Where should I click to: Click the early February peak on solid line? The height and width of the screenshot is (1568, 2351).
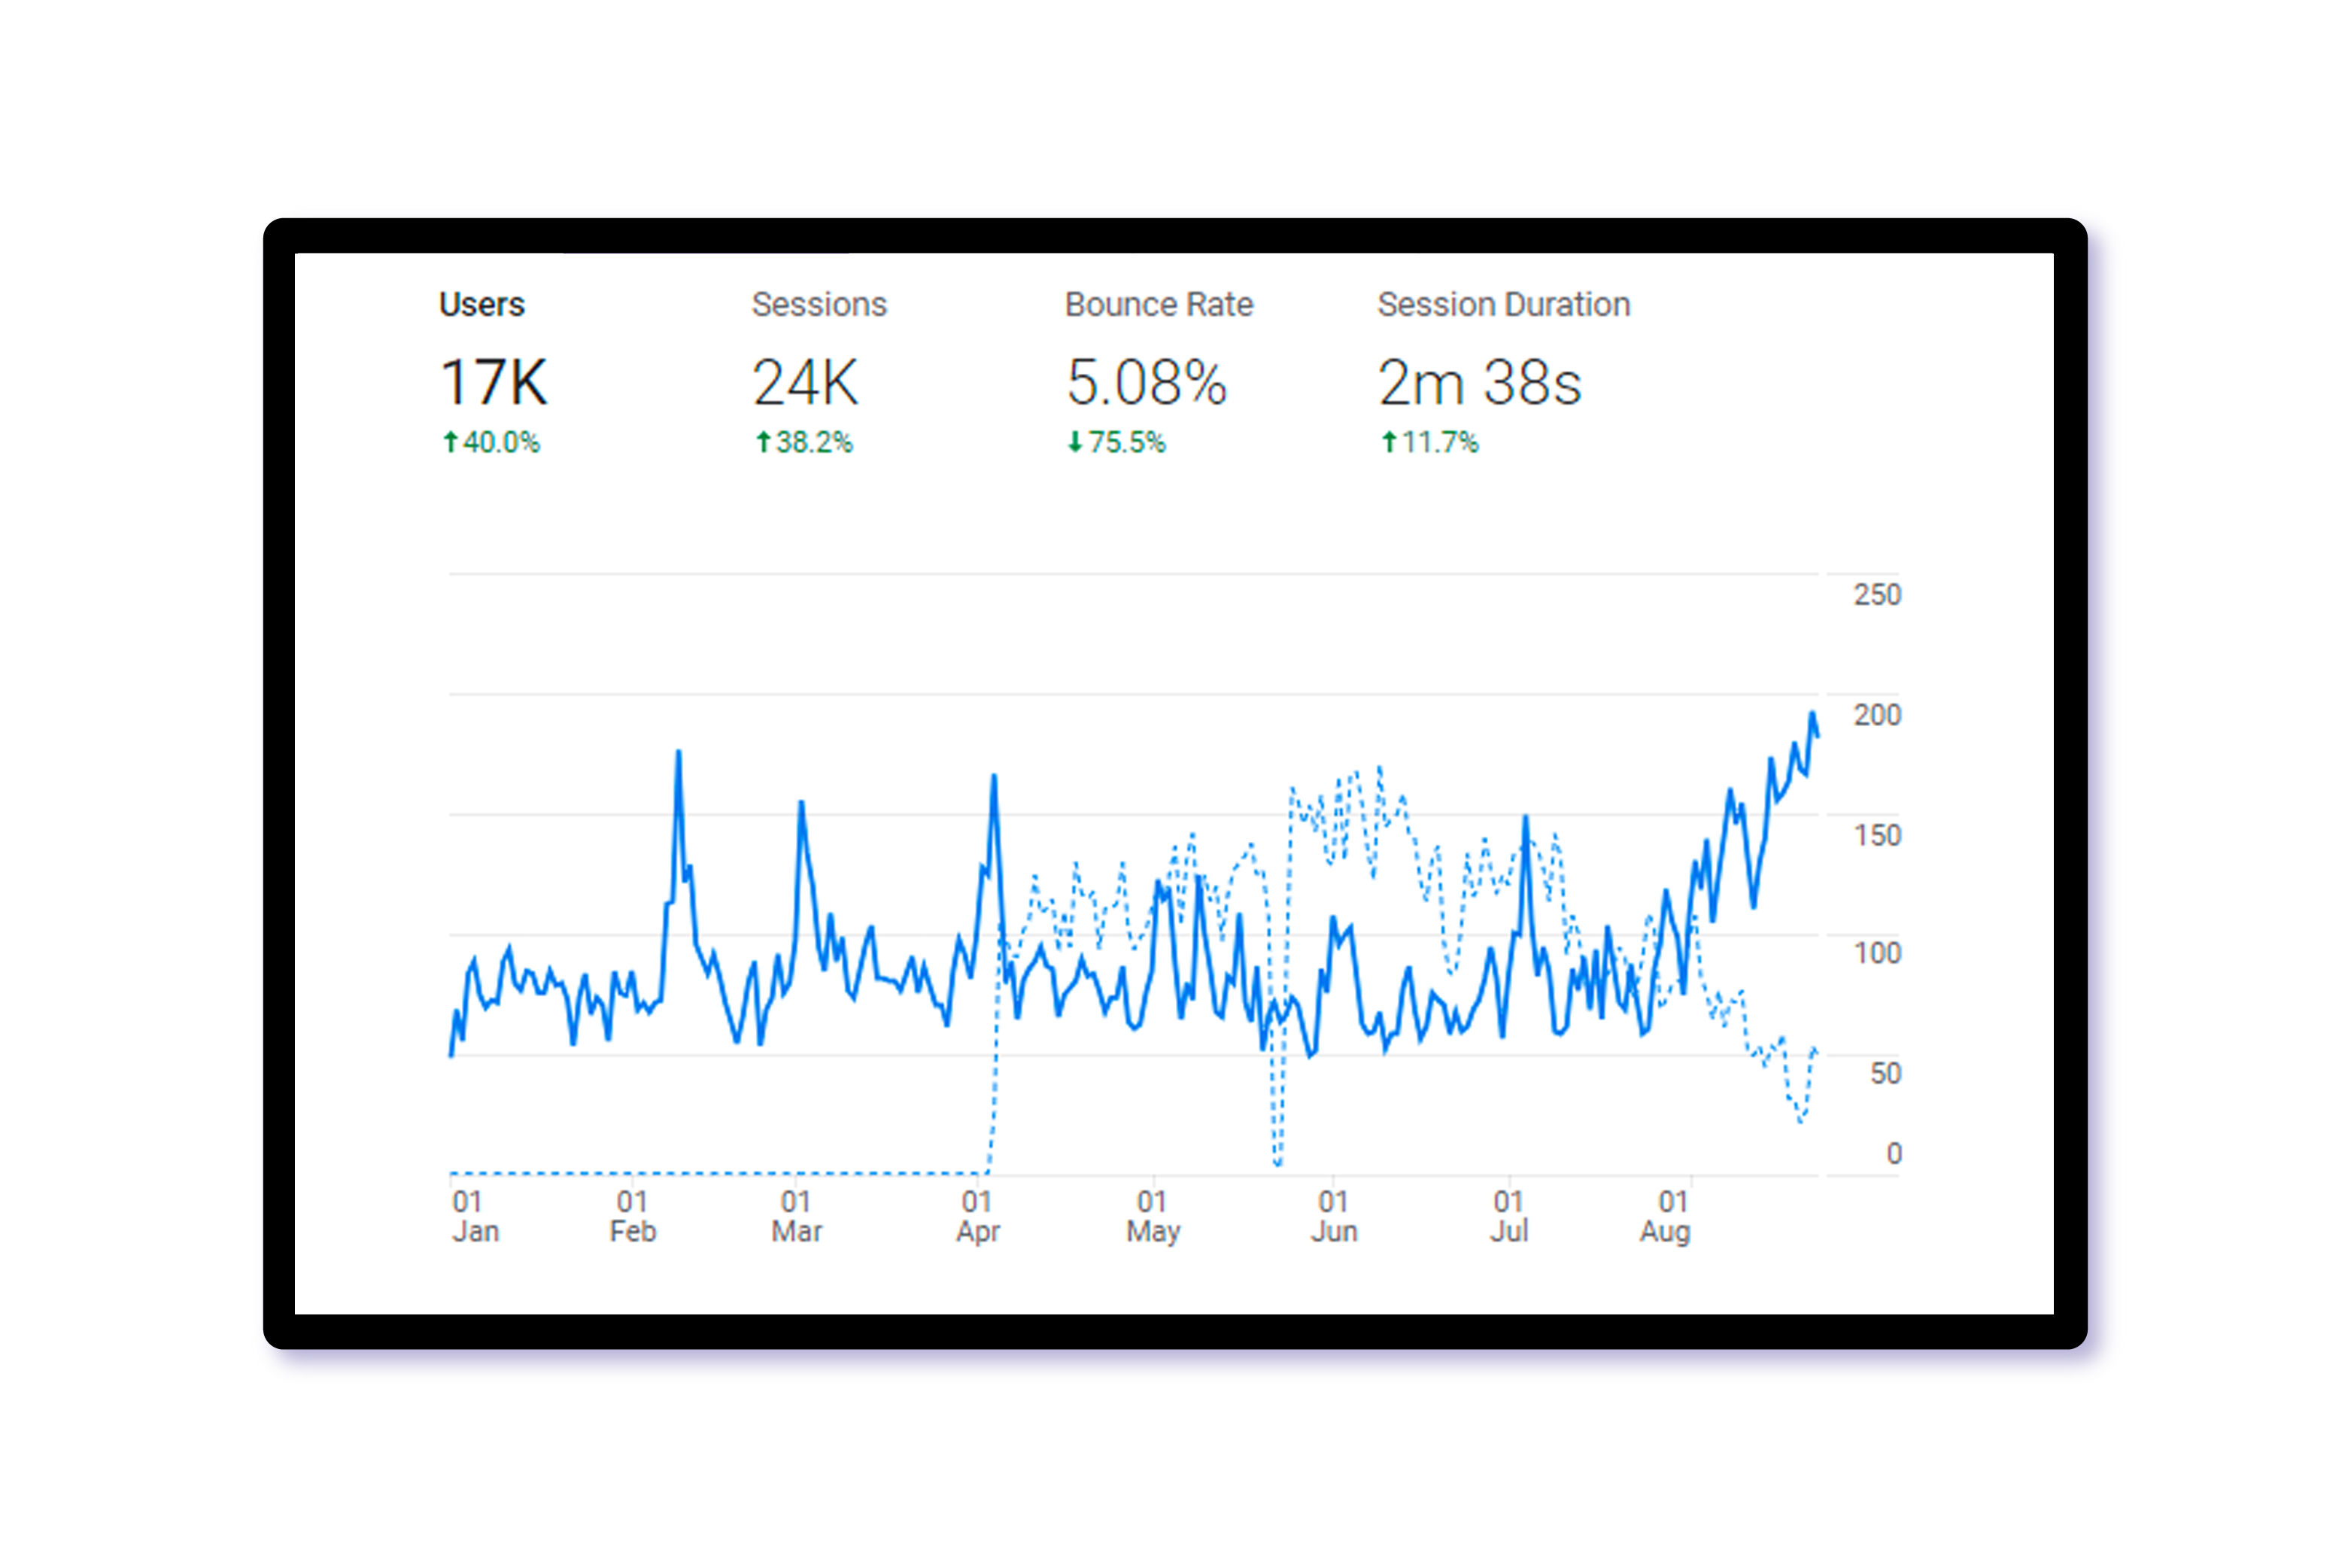click(x=679, y=752)
